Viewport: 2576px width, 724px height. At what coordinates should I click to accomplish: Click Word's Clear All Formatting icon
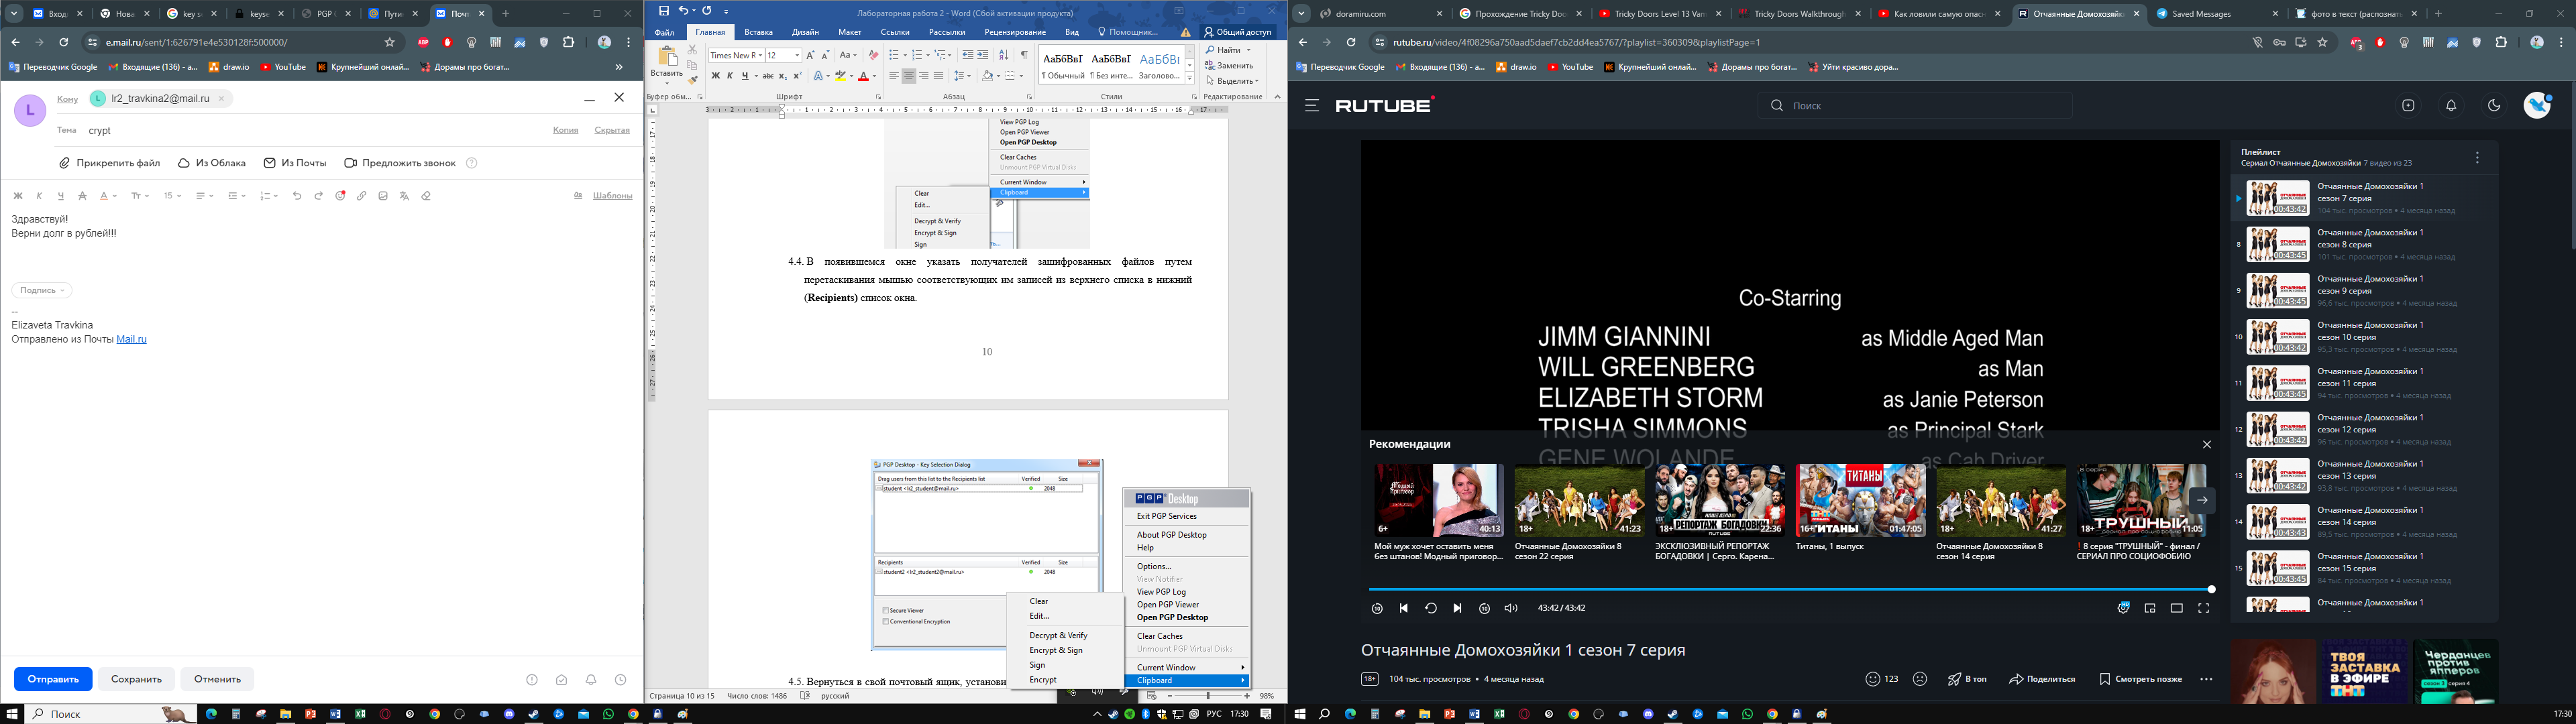point(873,55)
